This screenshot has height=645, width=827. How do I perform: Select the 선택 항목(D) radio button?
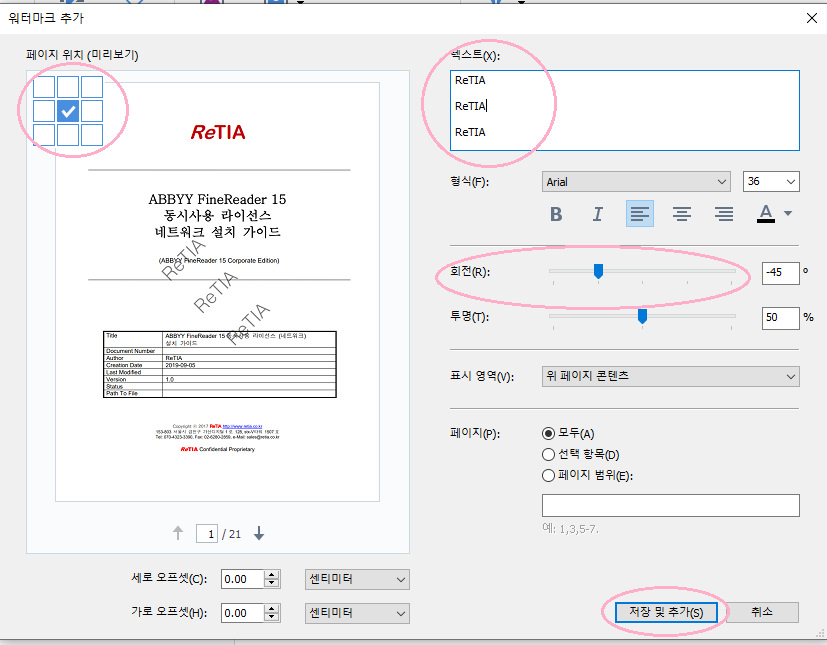pos(549,455)
